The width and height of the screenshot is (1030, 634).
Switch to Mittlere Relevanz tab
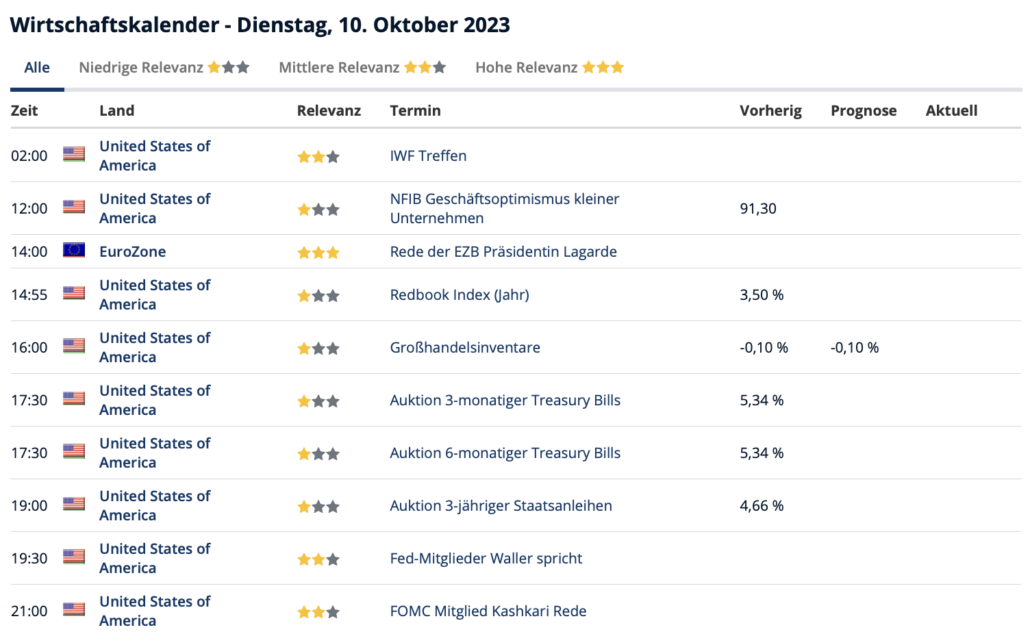click(x=363, y=68)
